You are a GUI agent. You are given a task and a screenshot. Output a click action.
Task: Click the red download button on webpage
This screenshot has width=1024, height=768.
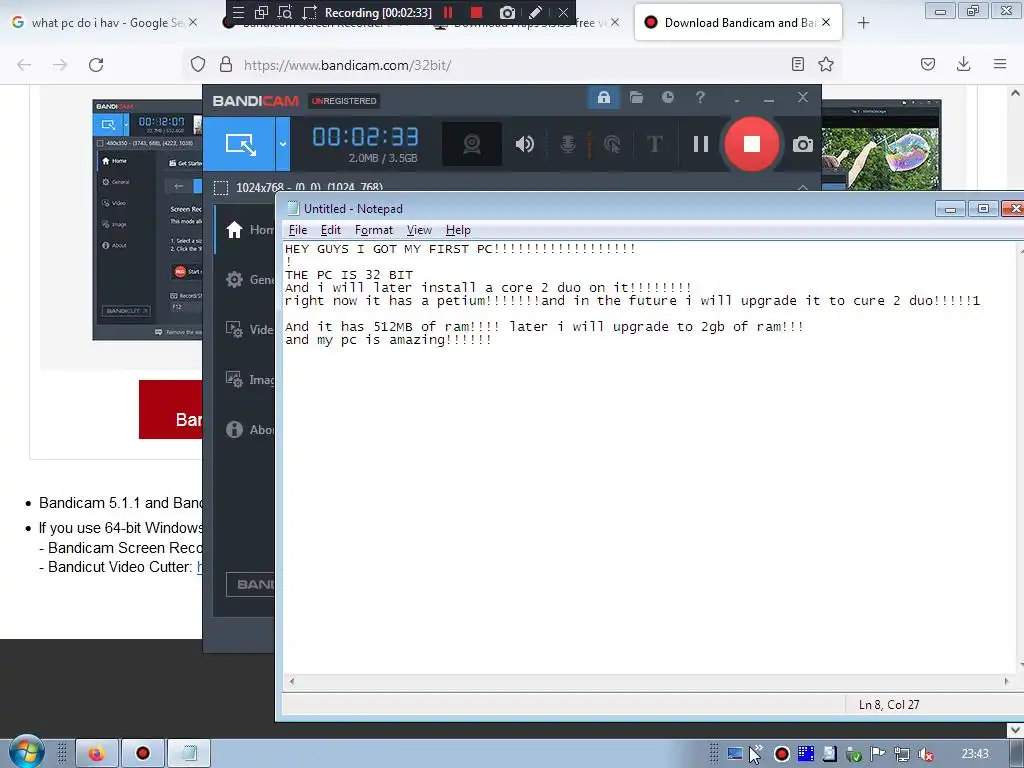pyautogui.click(x=171, y=409)
